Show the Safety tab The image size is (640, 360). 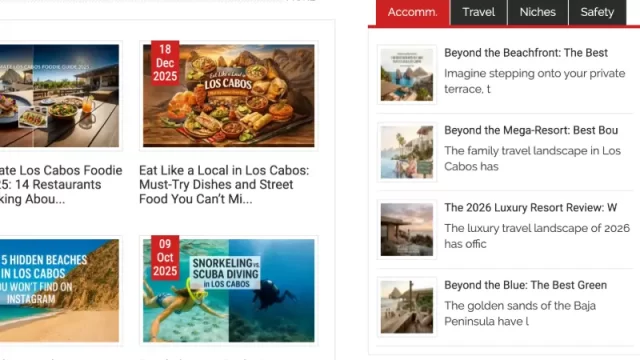pos(597,12)
